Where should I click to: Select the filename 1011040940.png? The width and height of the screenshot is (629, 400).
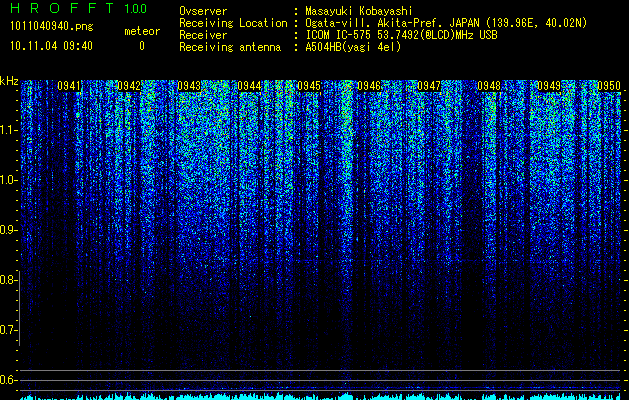point(52,27)
